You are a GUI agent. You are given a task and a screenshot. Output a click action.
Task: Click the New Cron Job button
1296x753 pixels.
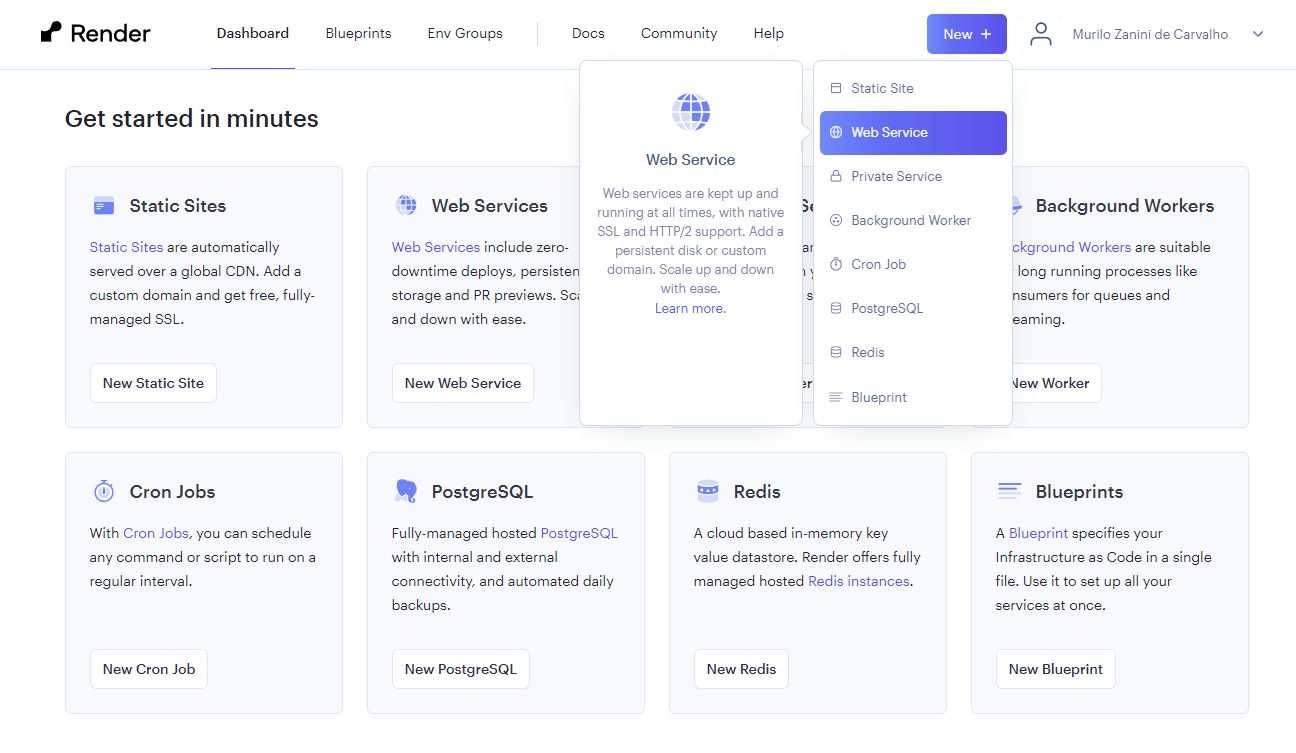coord(149,669)
